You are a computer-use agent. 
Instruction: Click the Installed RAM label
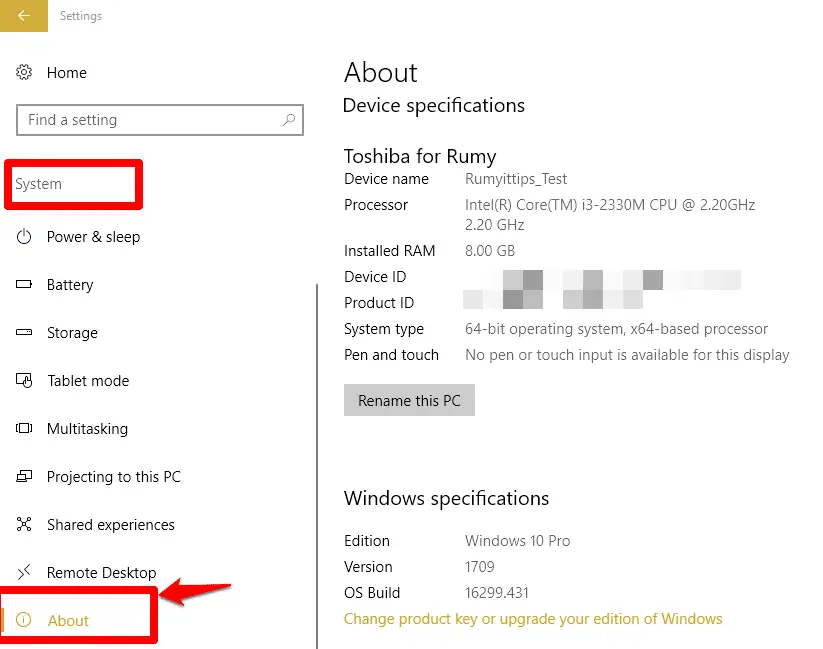[x=389, y=251]
